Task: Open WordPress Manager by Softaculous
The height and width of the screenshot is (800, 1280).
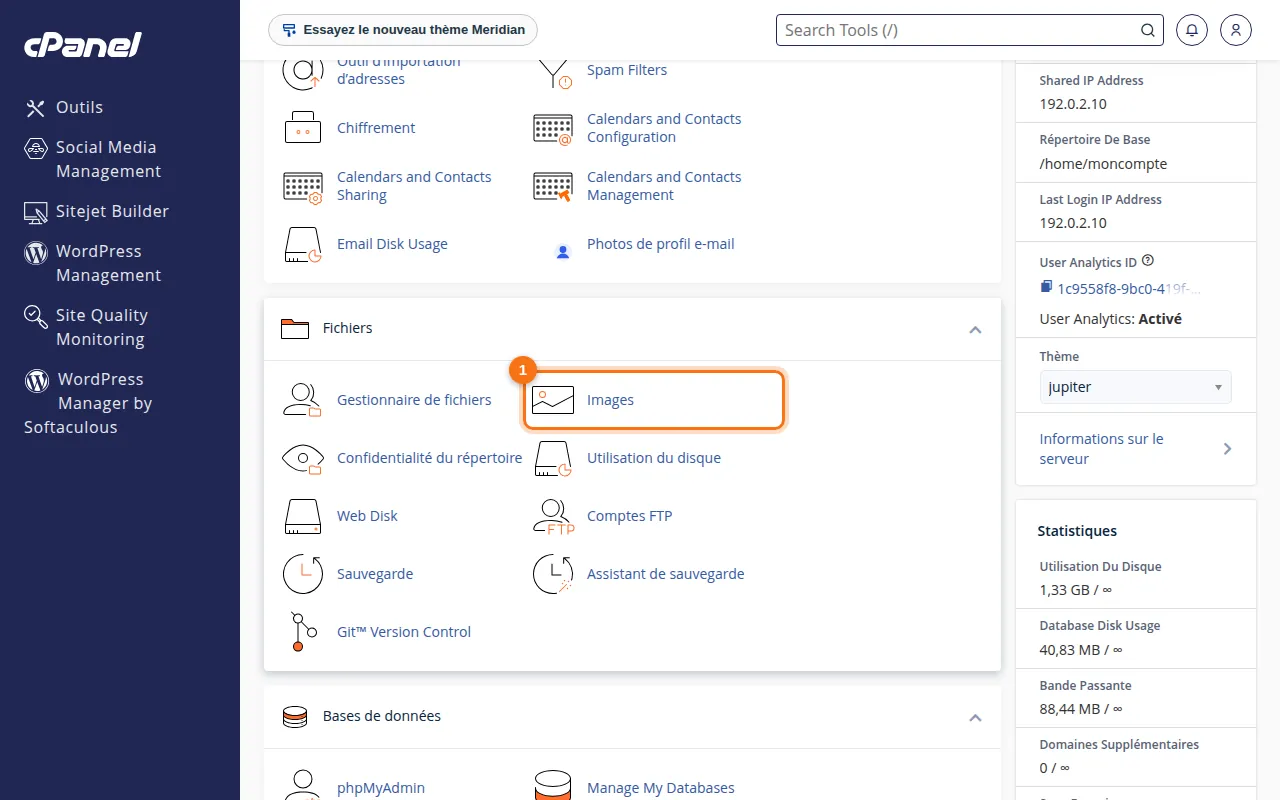Action: (x=88, y=403)
